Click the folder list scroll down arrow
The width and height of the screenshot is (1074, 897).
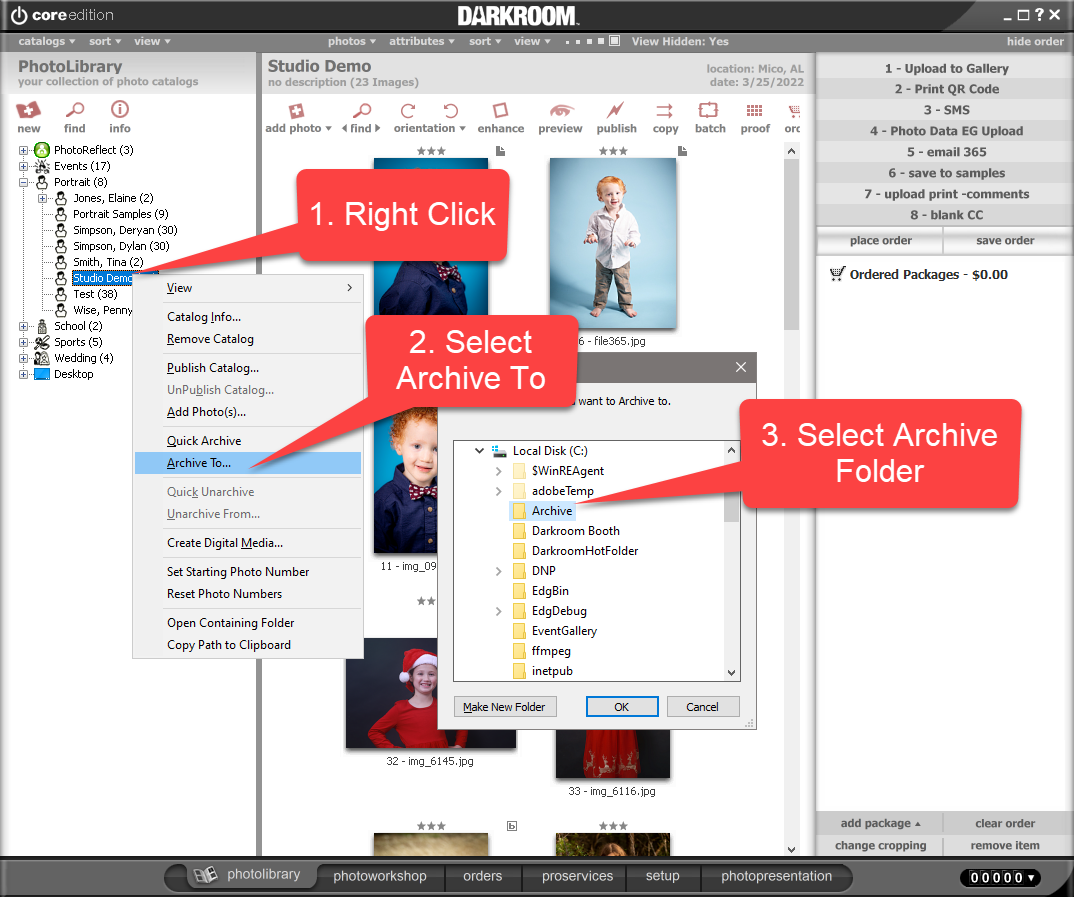click(732, 672)
